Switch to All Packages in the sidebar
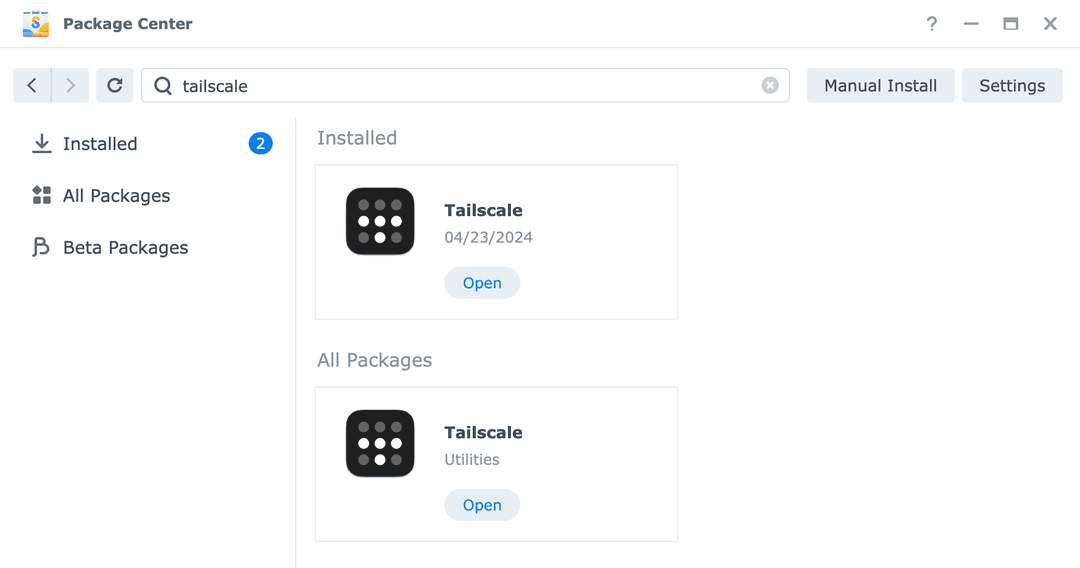 pyautogui.click(x=116, y=196)
